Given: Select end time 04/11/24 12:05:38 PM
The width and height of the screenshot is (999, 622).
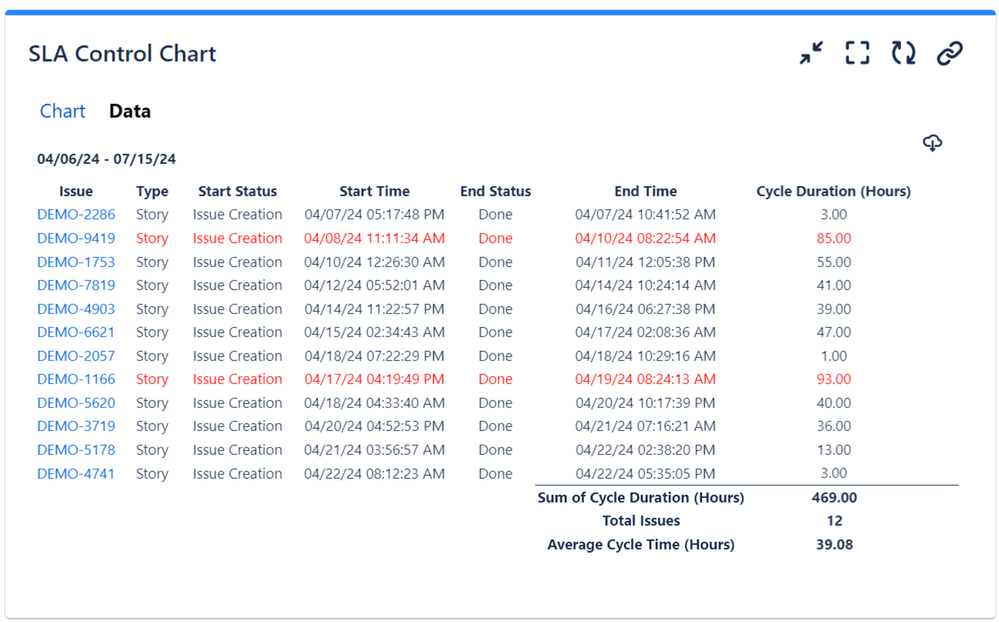Looking at the screenshot, I should coord(645,262).
